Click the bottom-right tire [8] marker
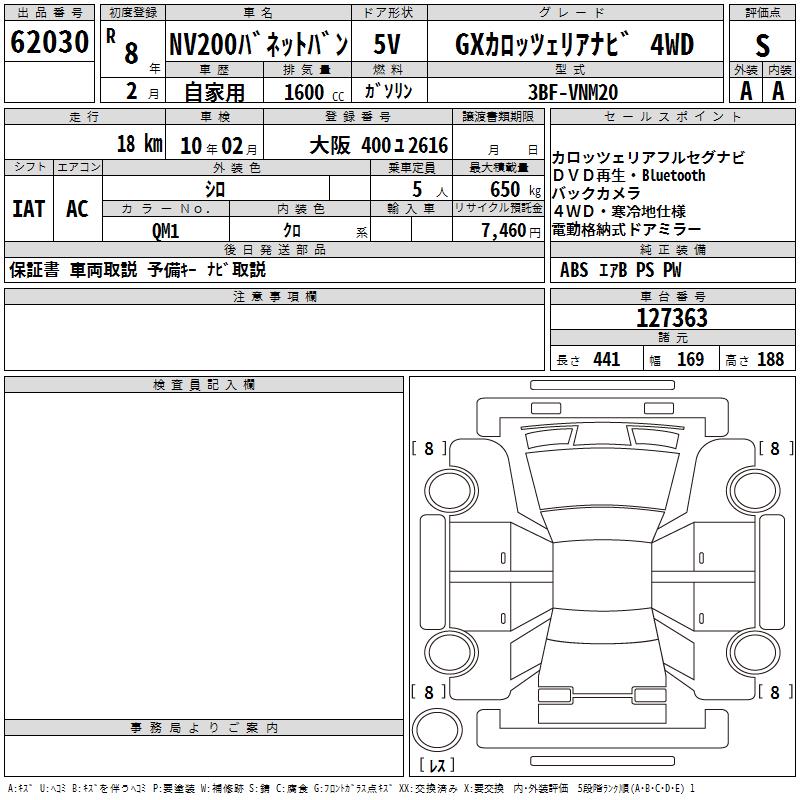800x800 pixels. 774,692
